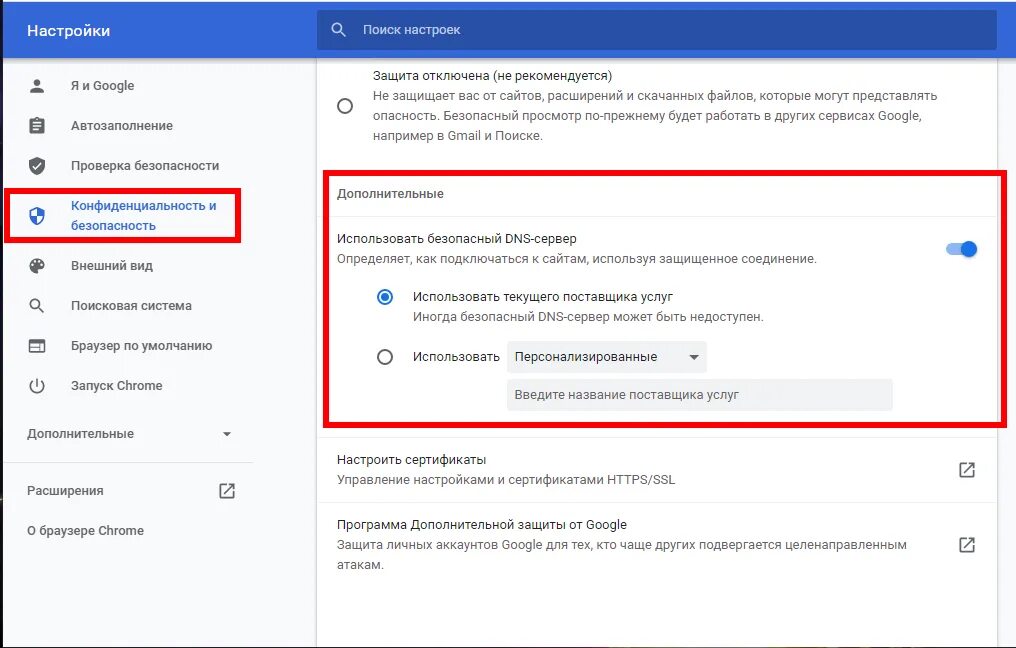
Task: Select the Защита отключена radio button
Action: [x=345, y=106]
